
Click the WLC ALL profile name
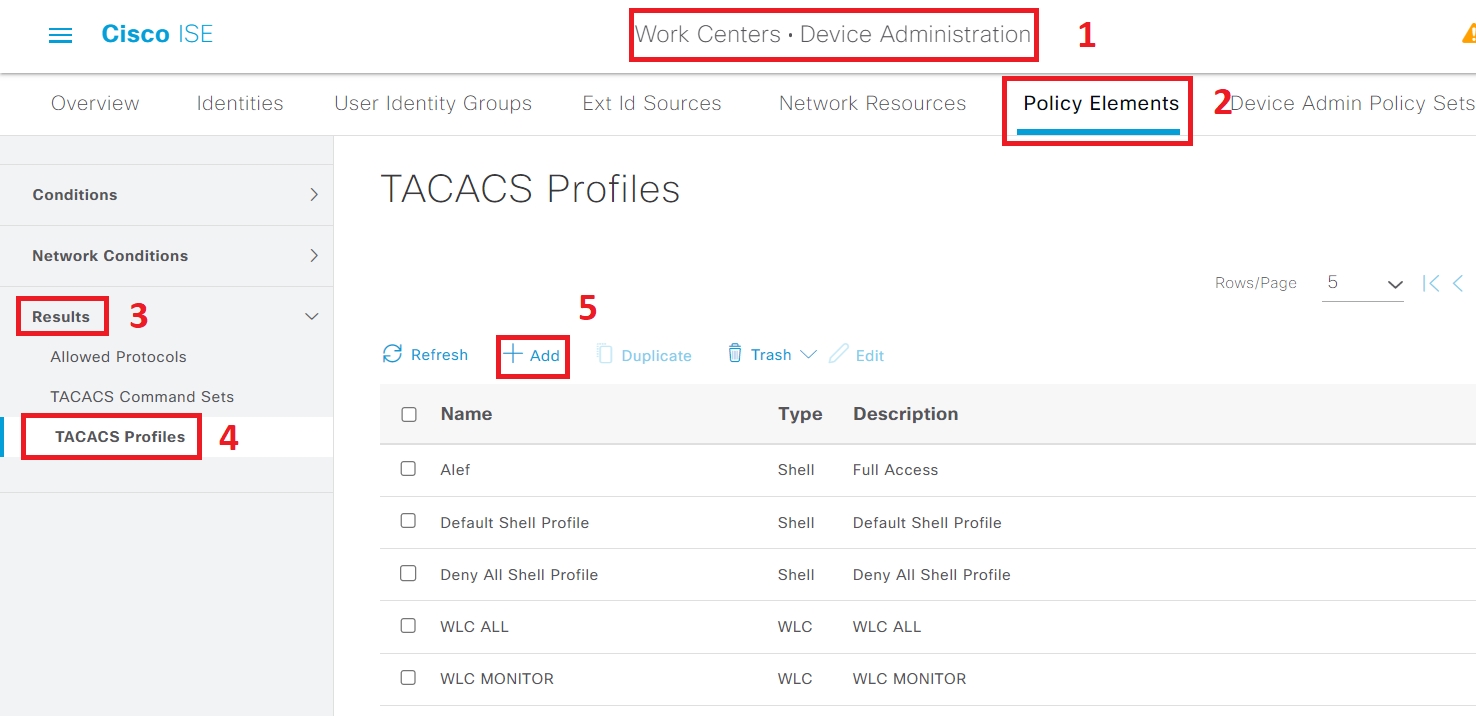click(x=474, y=627)
